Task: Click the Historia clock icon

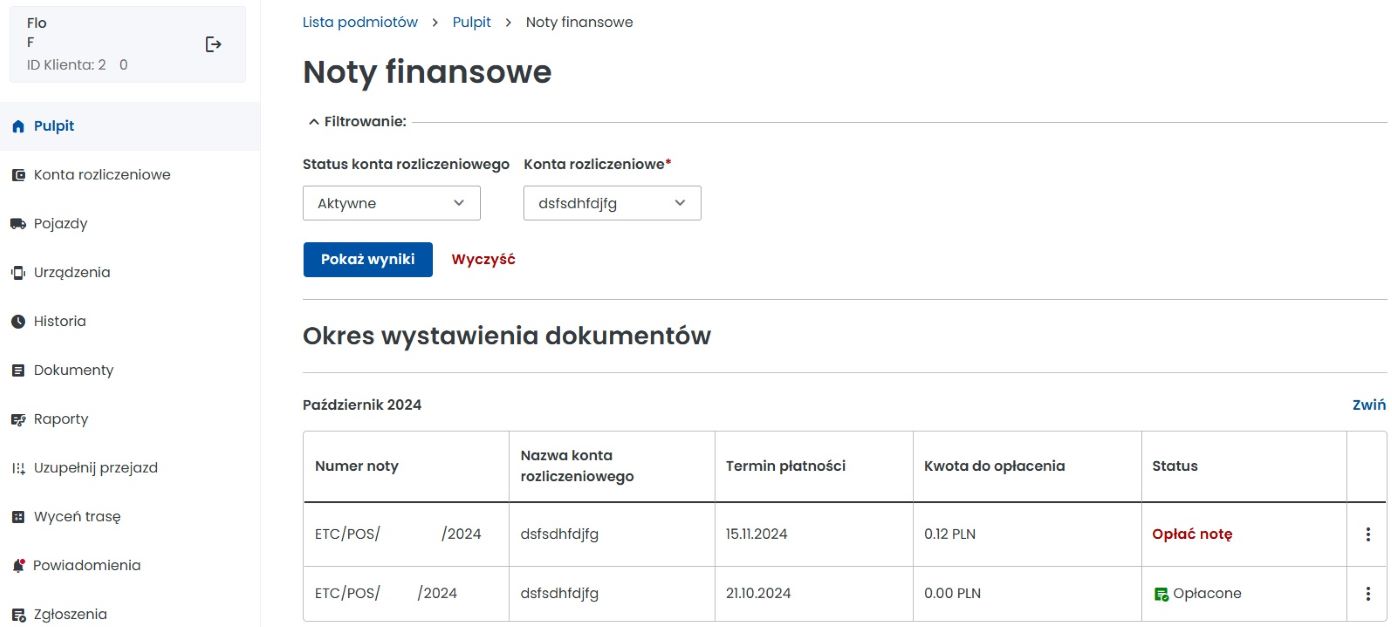Action: (x=17, y=322)
